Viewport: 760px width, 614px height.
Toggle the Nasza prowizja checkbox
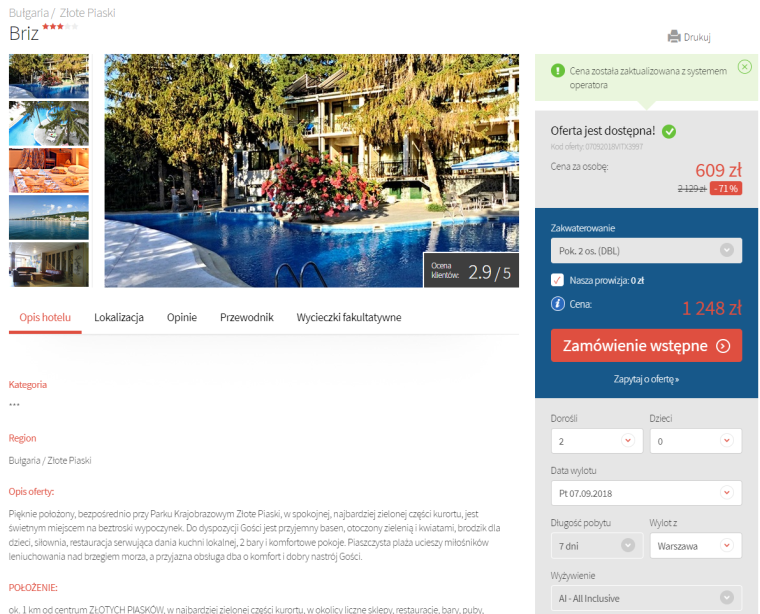pyautogui.click(x=557, y=280)
